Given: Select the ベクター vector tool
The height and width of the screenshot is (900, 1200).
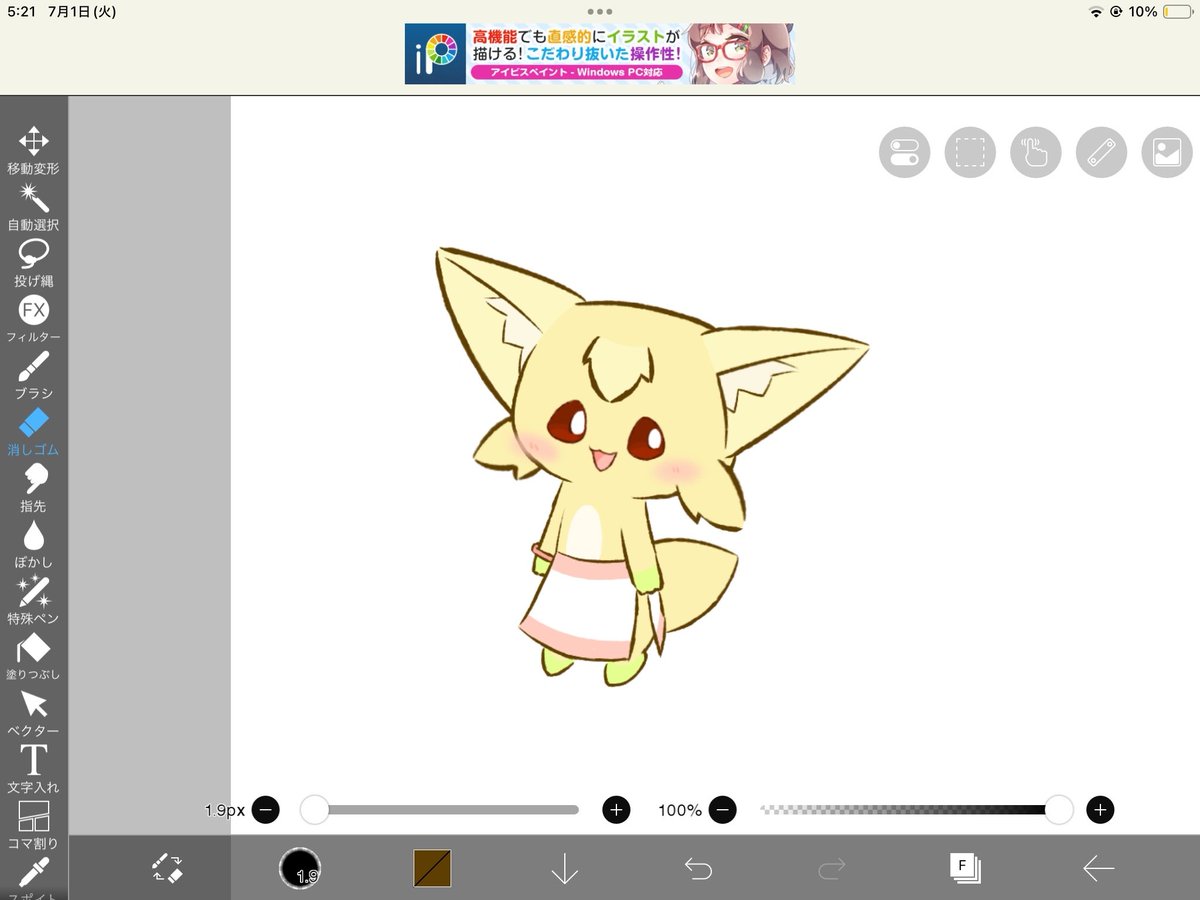Looking at the screenshot, I should click(x=33, y=712).
